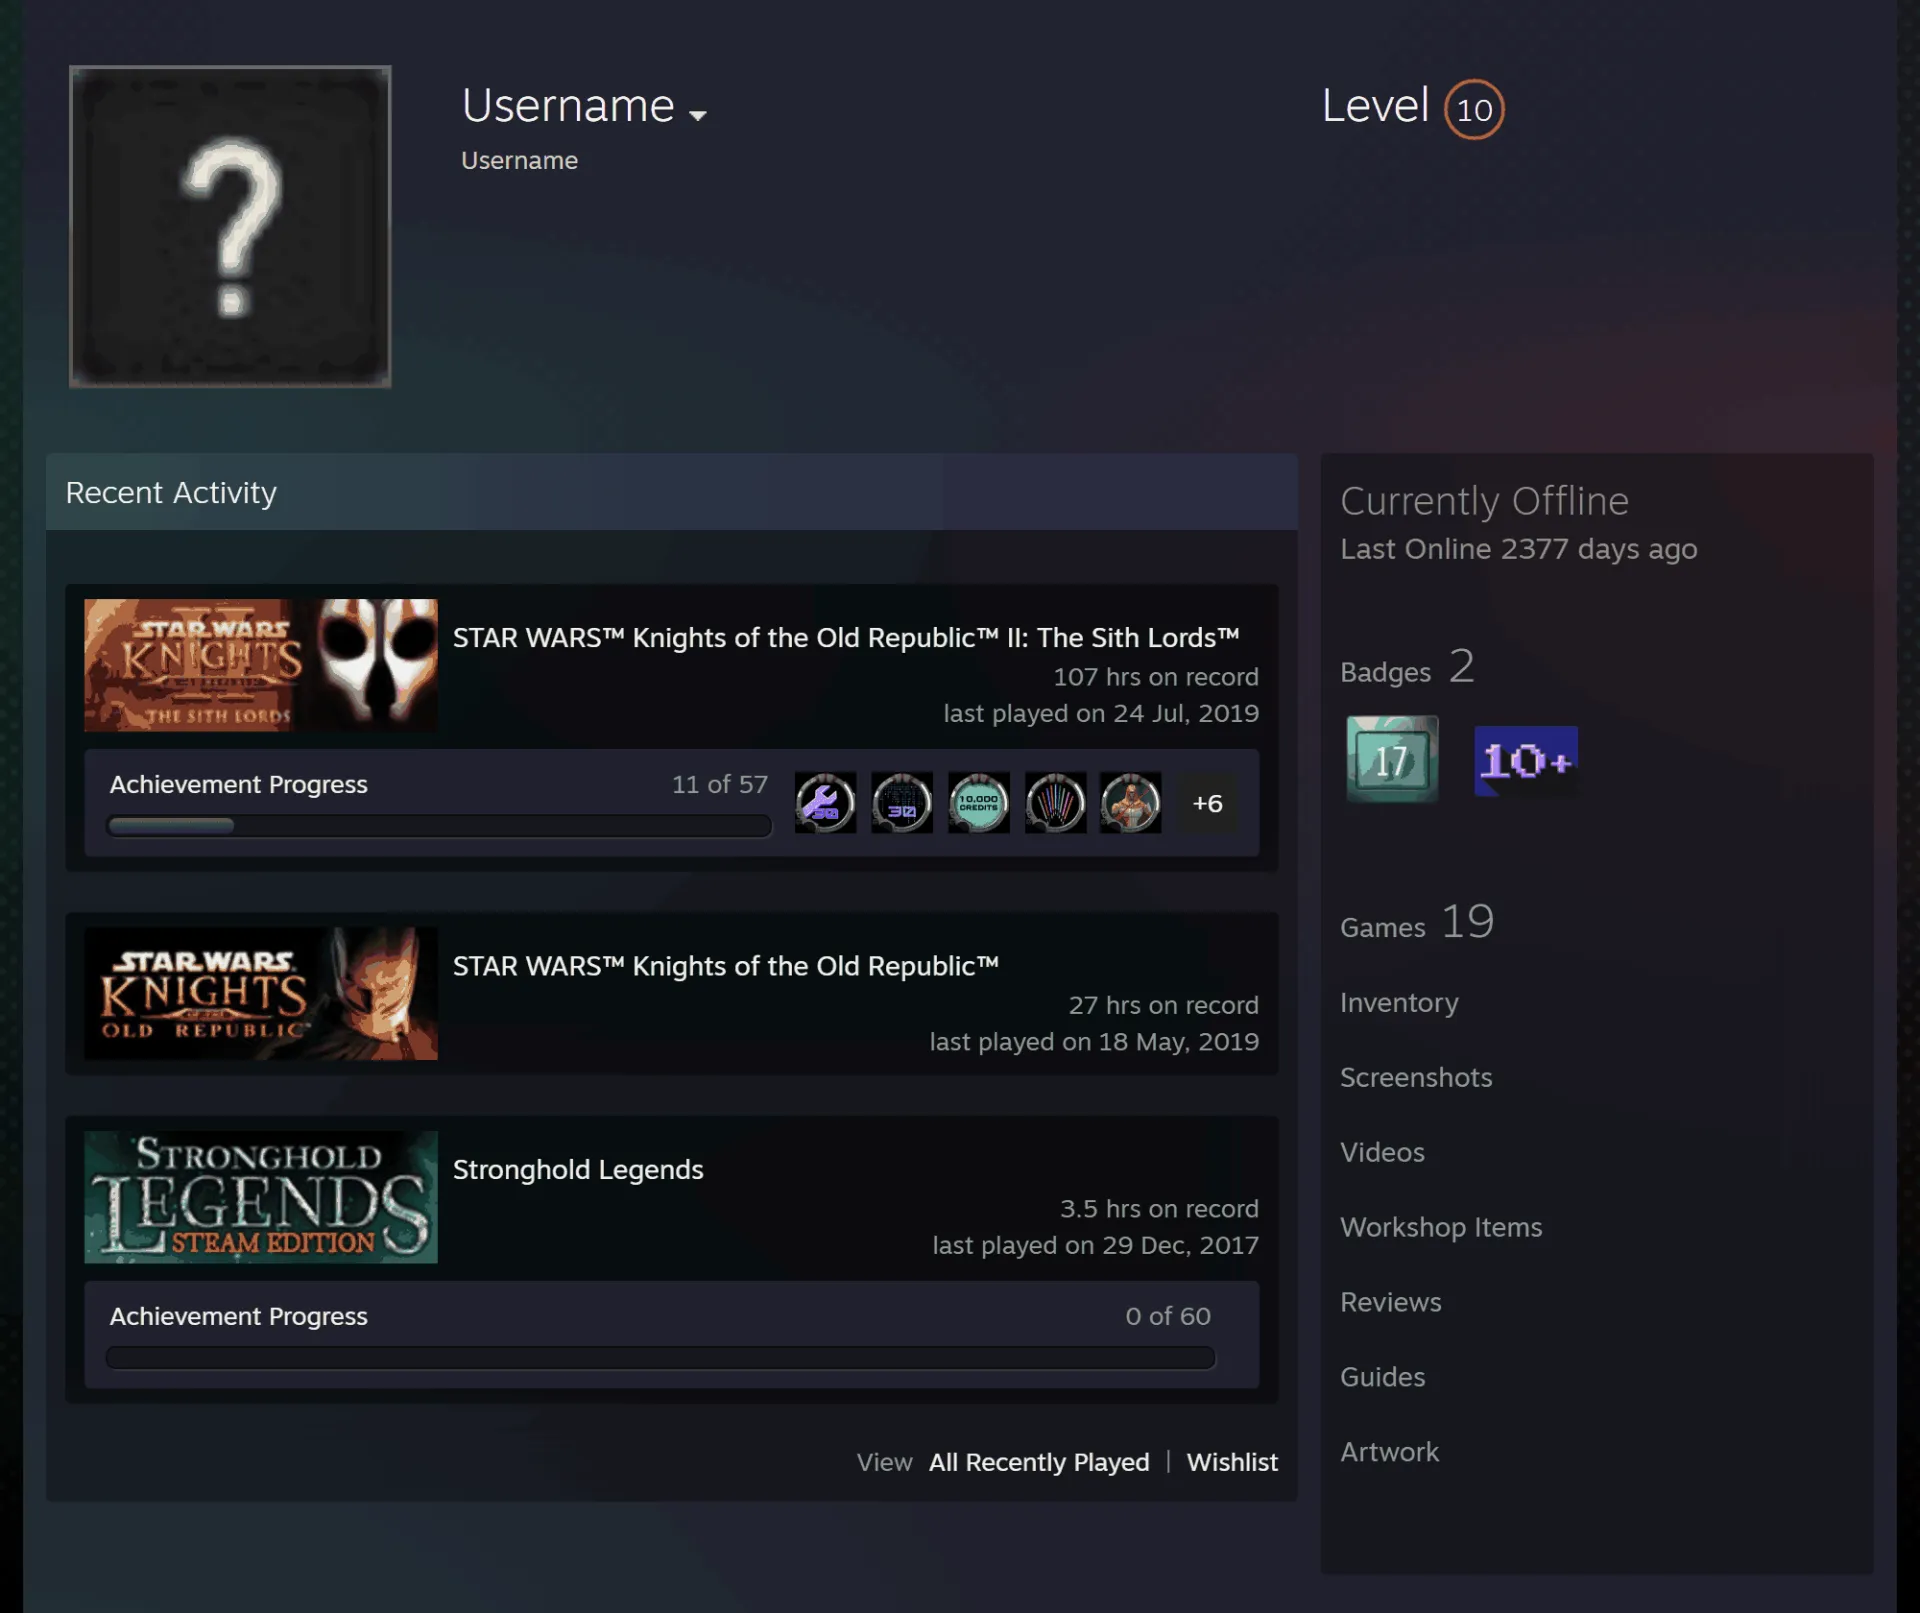Click the character figure achievement icon
This screenshot has width=1920, height=1613.
pos(1131,802)
